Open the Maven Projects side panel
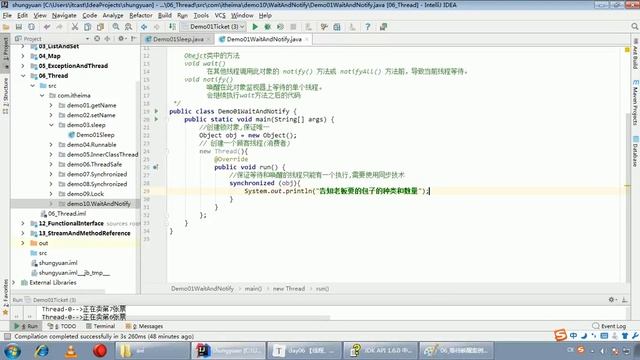 coord(636,103)
